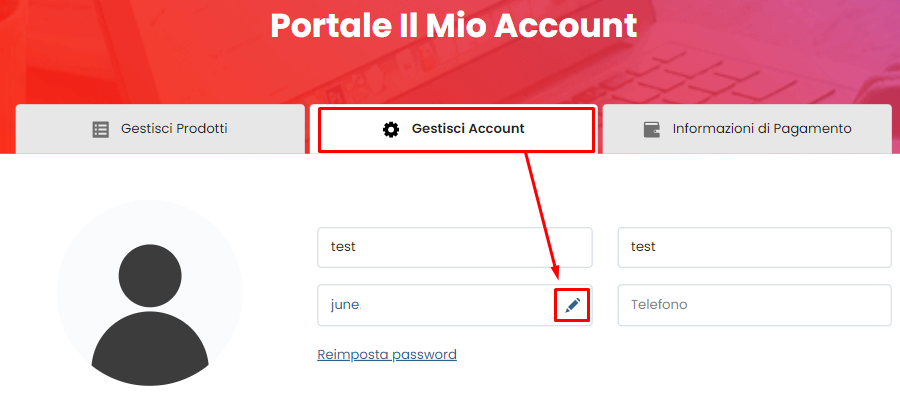Image resolution: width=900 pixels, height=409 pixels.
Task: Click the pencil edit icon in email field
Action: [x=572, y=305]
